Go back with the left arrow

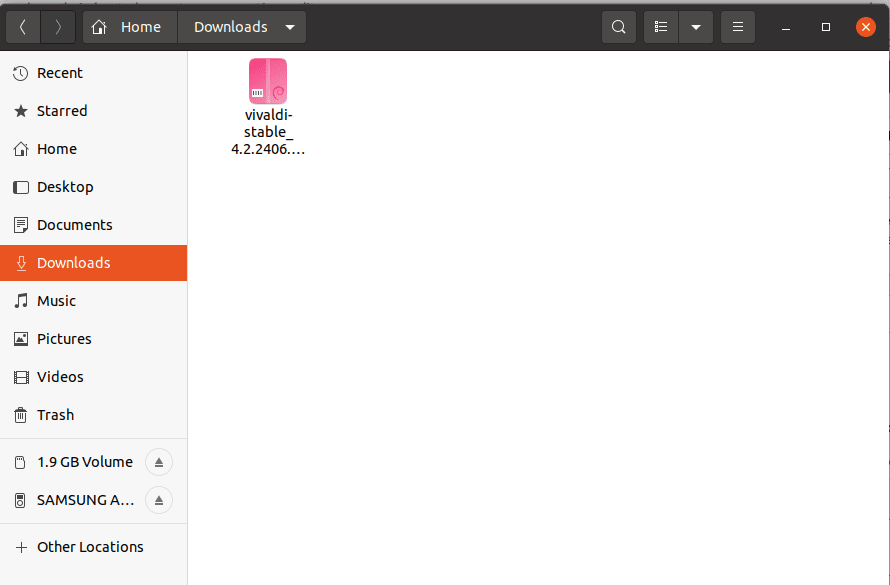(x=23, y=27)
